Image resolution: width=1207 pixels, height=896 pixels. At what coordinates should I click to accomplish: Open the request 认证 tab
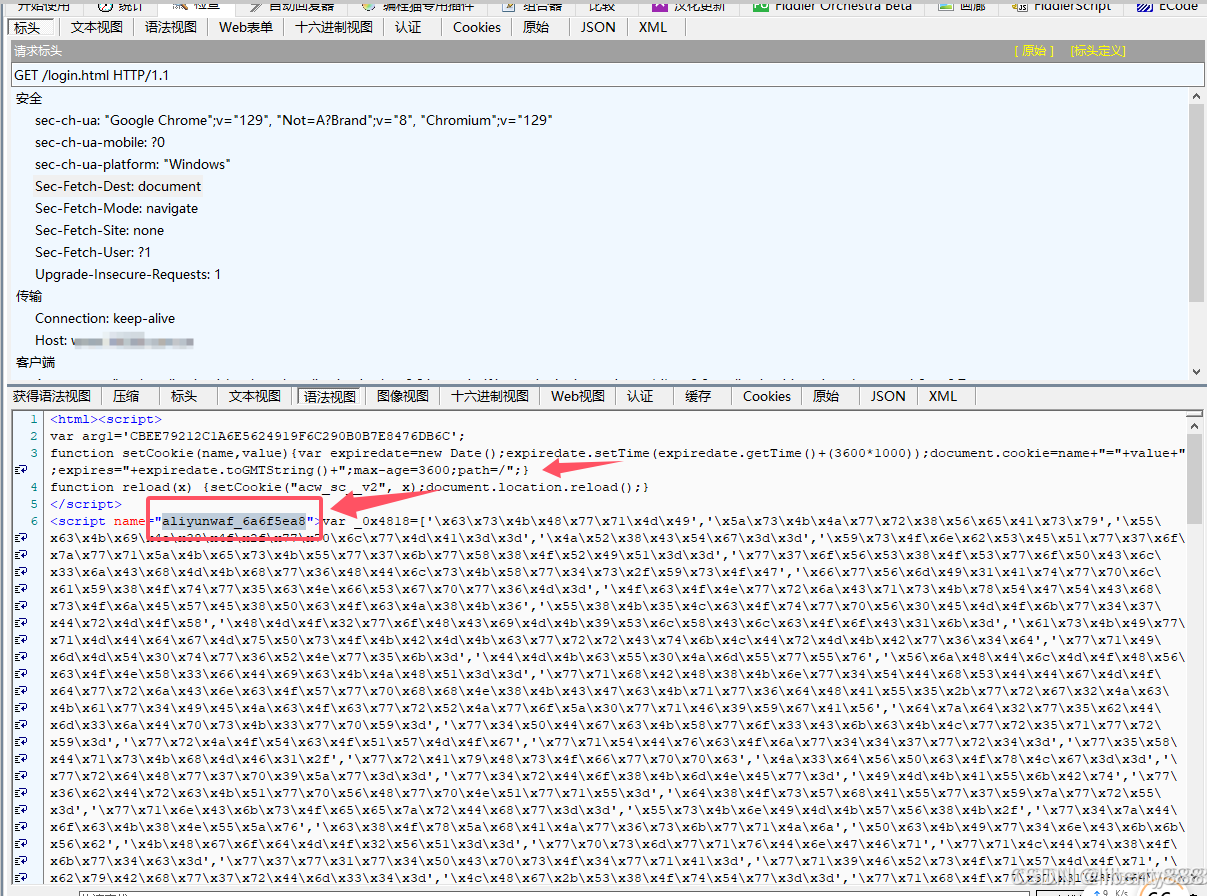[408, 27]
